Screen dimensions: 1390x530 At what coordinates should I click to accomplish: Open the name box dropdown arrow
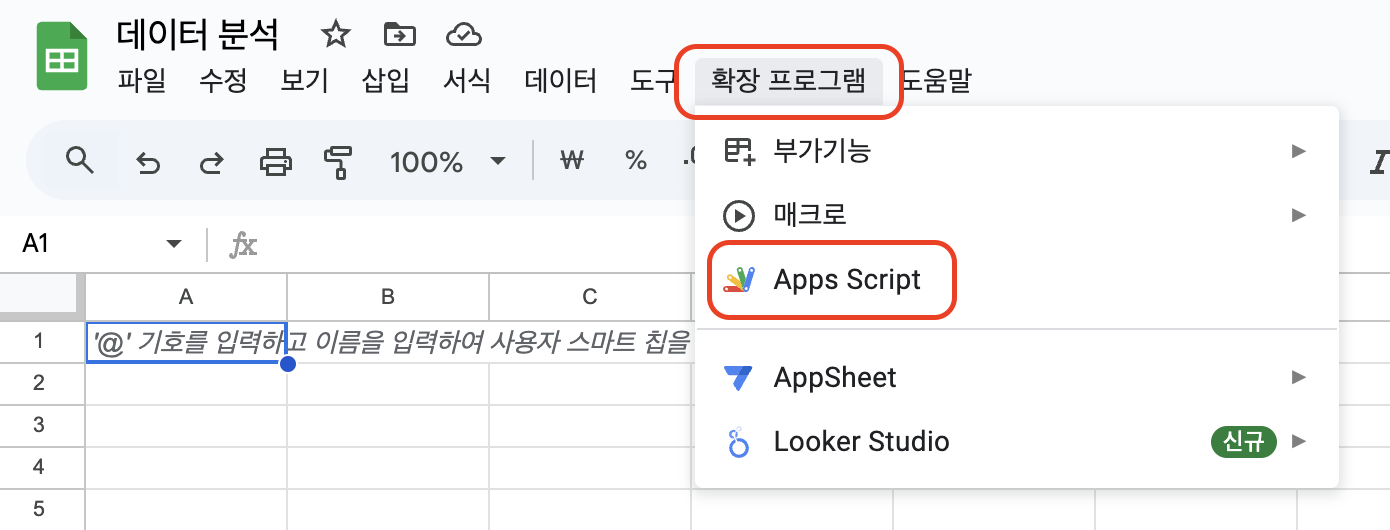coord(174,244)
